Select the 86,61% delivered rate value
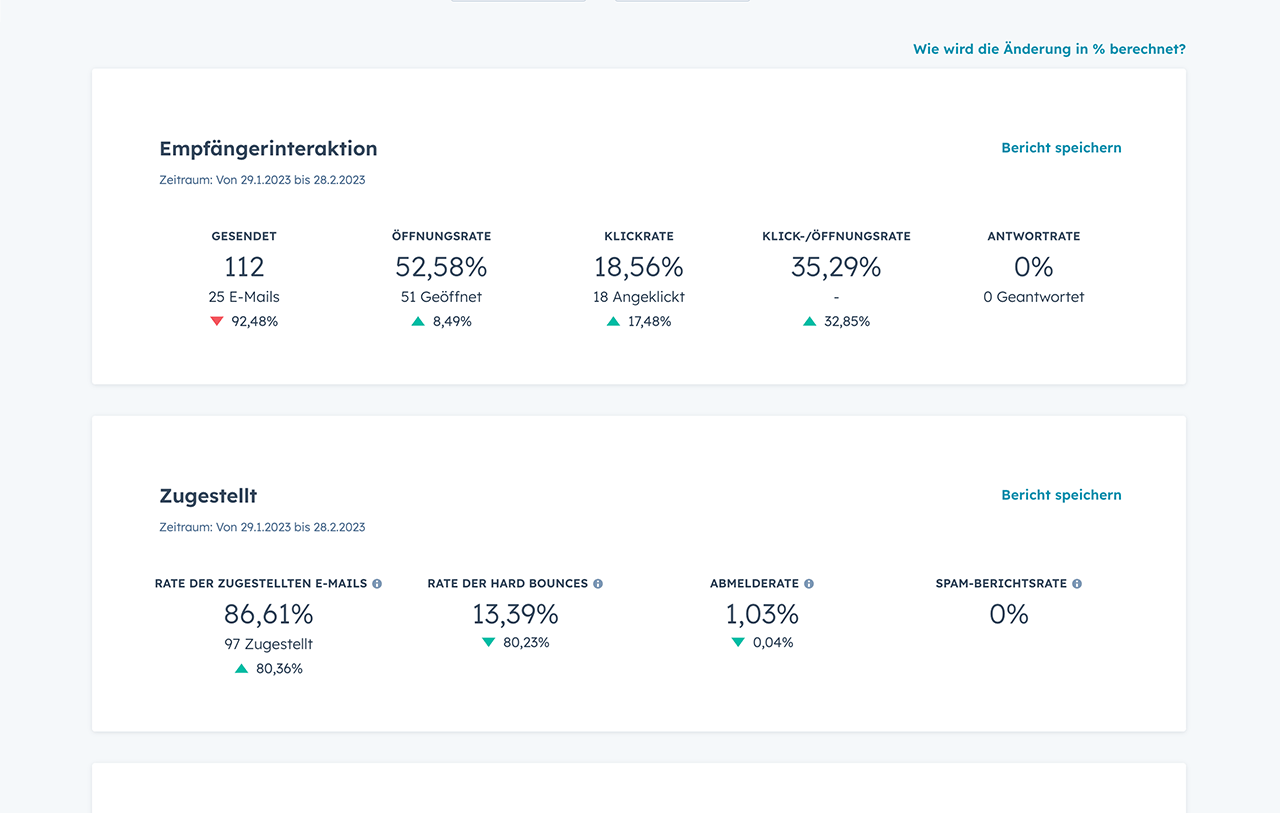The width and height of the screenshot is (1280, 813). pyautogui.click(x=268, y=614)
